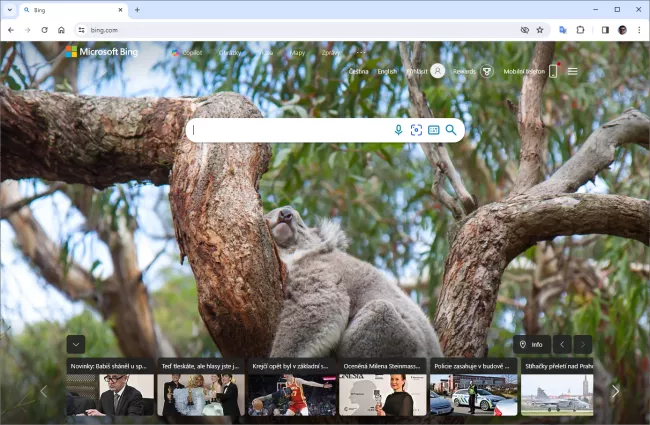Screen dimensions: 650x425
Task: Open the 'Policie zasahuje v budově' news card
Action: coord(473,387)
